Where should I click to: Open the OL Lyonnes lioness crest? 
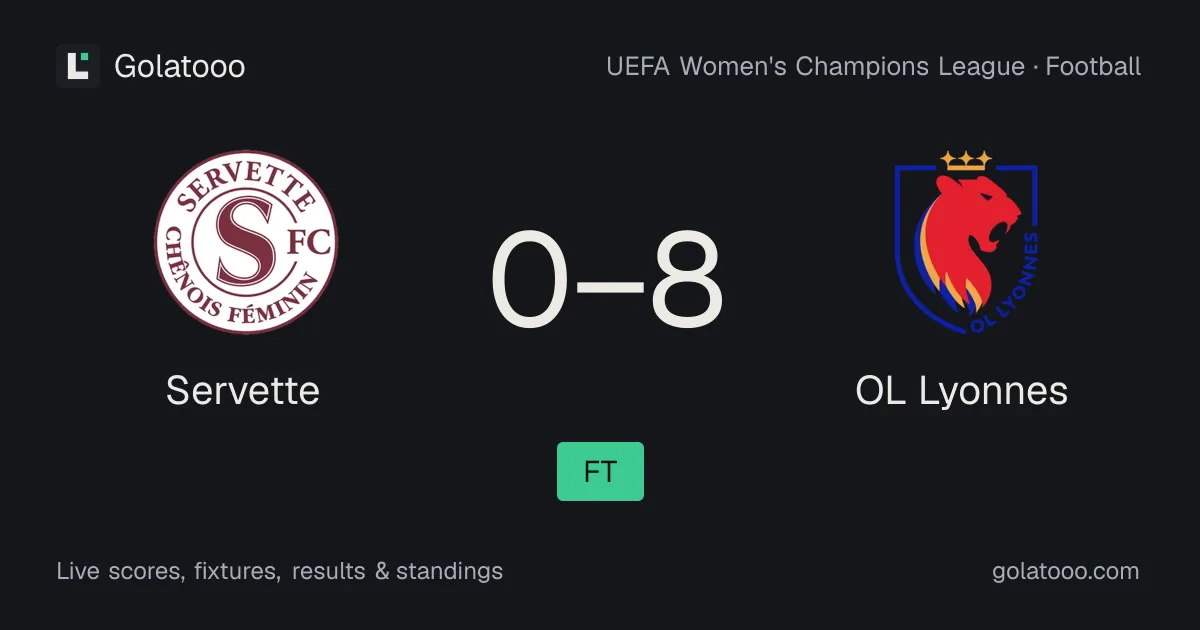tap(966, 241)
